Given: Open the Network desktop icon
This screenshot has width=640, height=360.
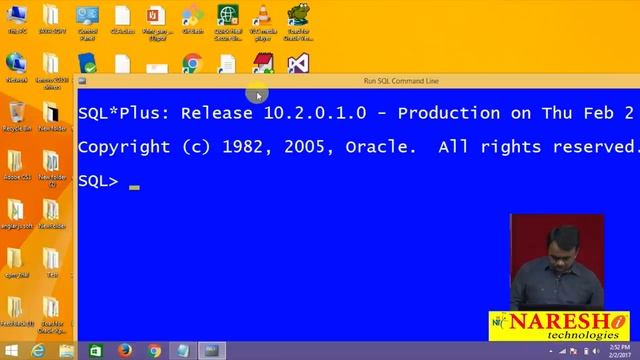Looking at the screenshot, I should click(x=17, y=68).
